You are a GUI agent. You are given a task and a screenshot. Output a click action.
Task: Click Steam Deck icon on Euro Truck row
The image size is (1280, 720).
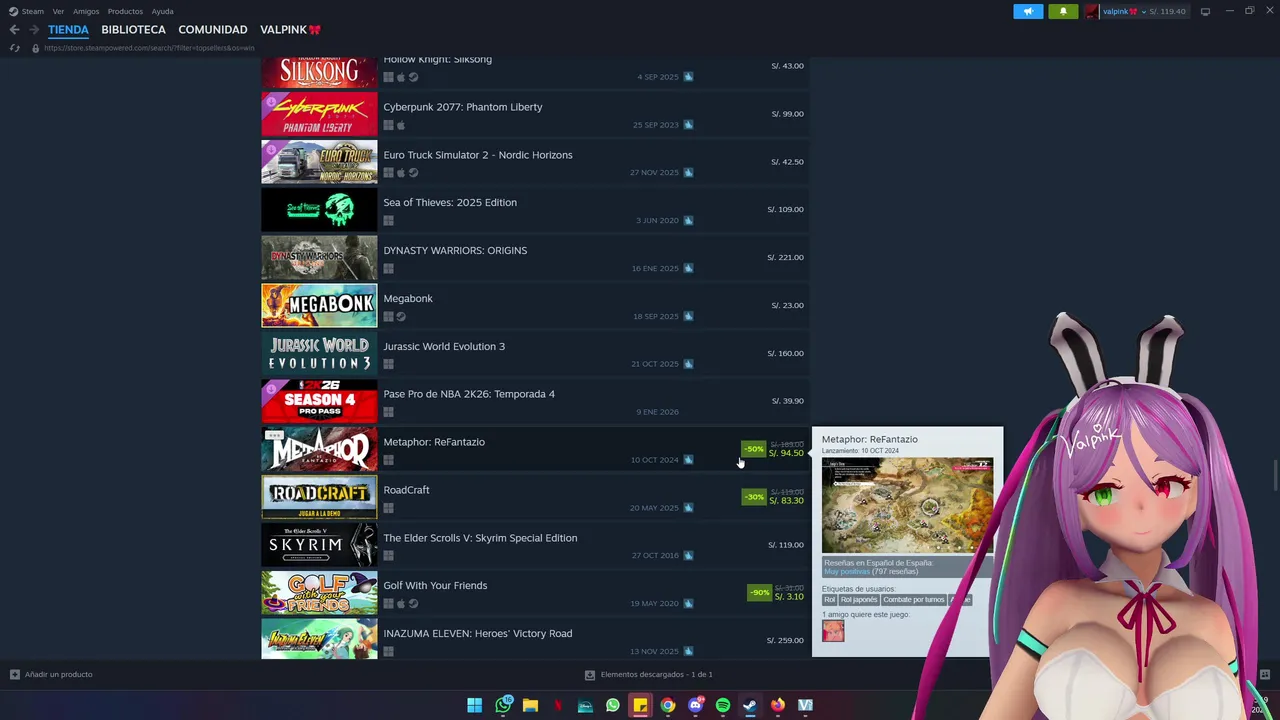(x=688, y=173)
